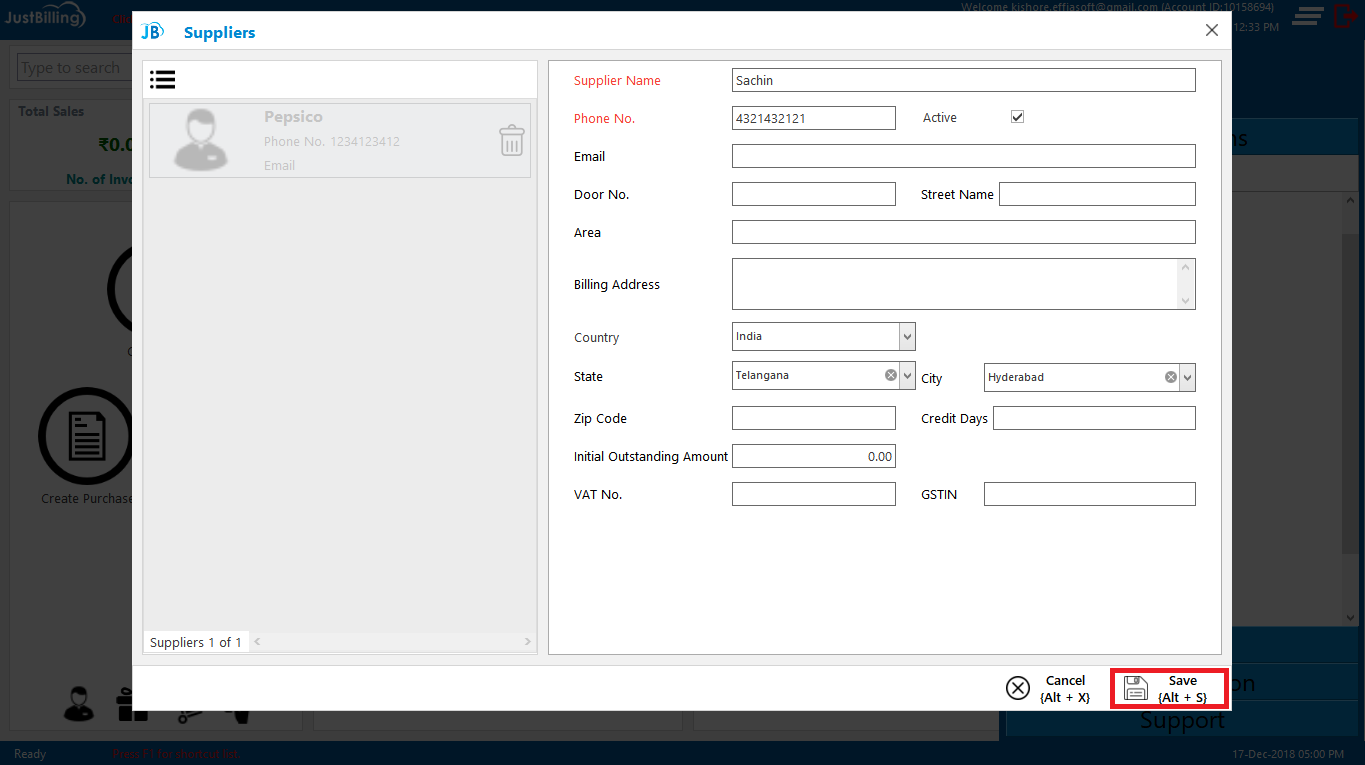1365x765 pixels.
Task: Click the JustBilling logo in main window
Action: (x=44, y=17)
